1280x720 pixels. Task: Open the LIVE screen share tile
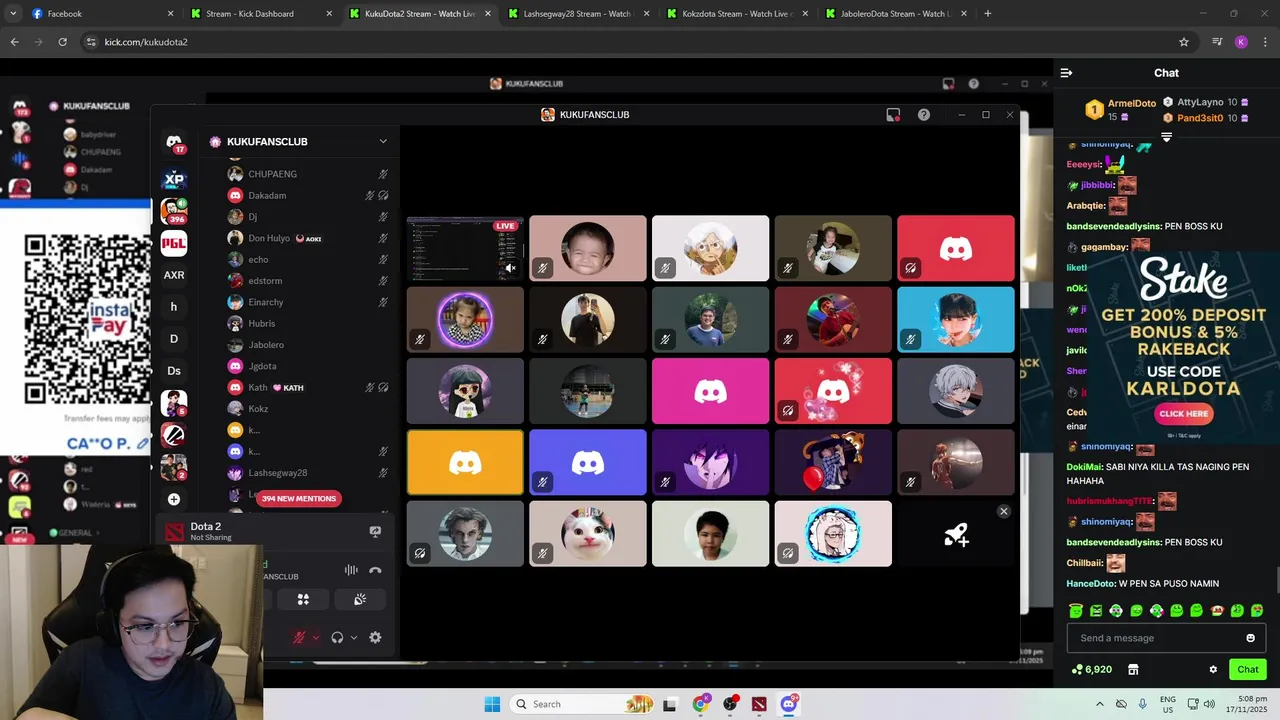coord(465,249)
